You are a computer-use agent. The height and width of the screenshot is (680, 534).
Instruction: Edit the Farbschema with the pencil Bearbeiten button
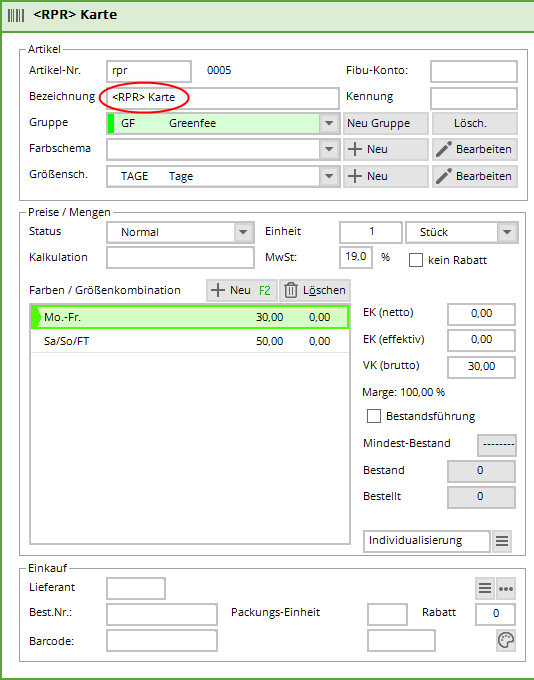(475, 149)
